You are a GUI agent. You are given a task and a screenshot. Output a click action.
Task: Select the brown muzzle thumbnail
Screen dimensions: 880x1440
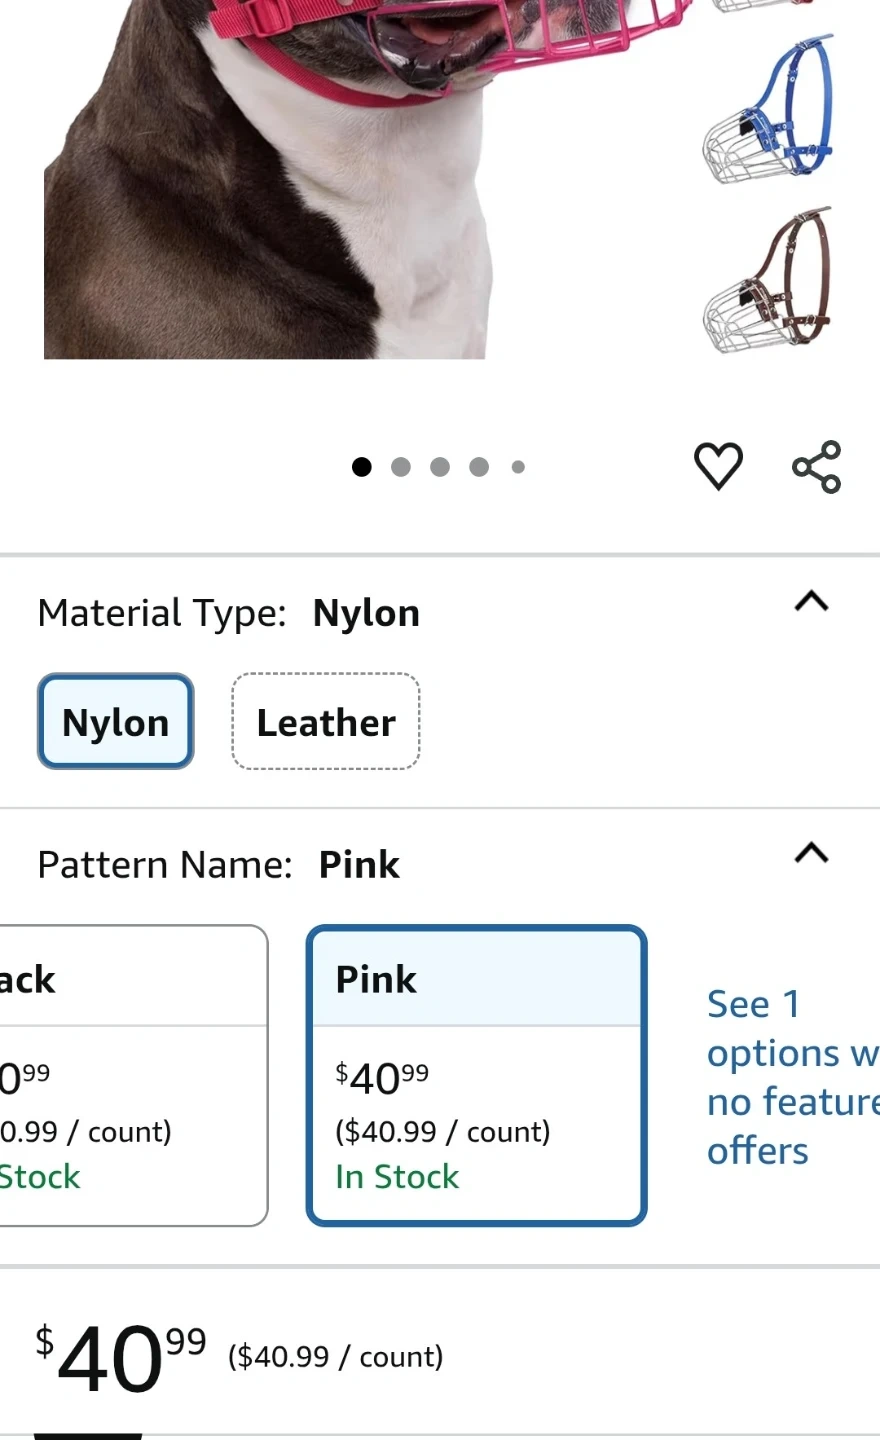click(x=769, y=282)
